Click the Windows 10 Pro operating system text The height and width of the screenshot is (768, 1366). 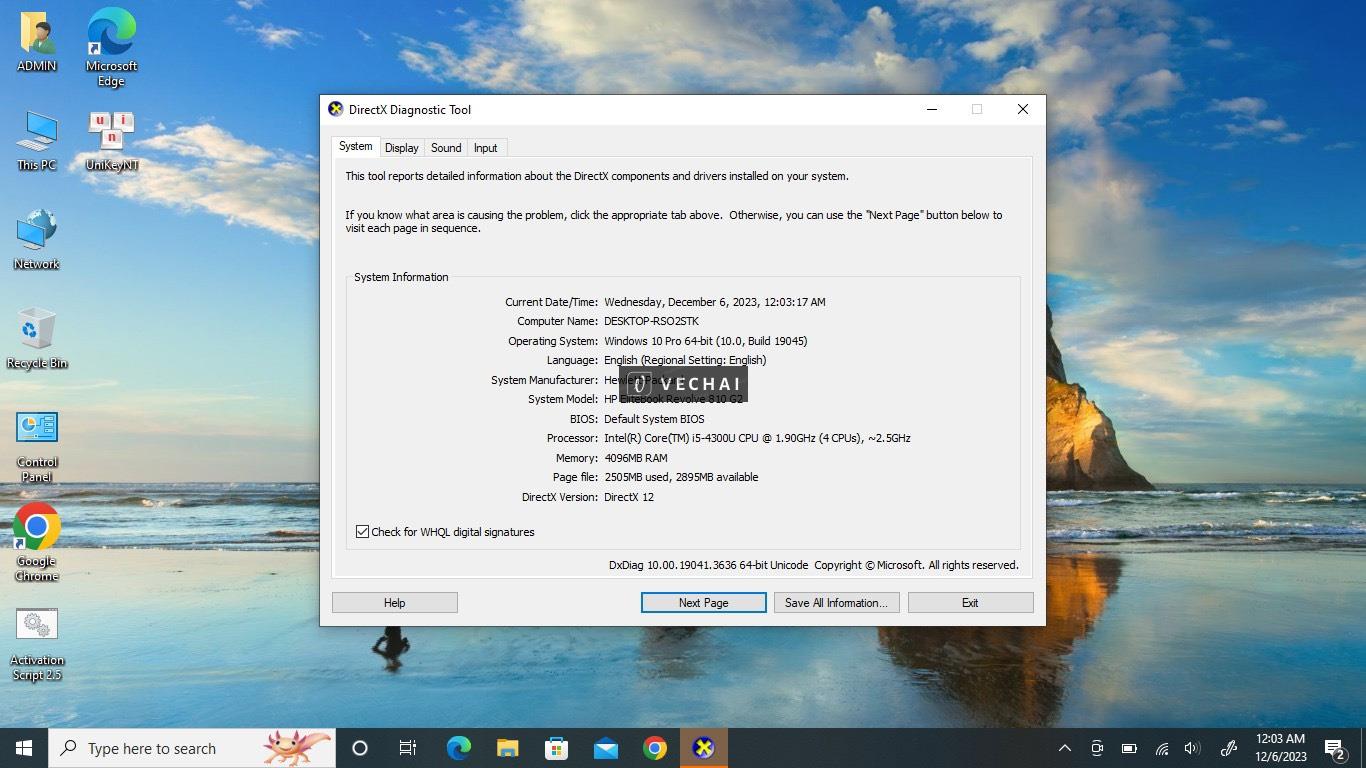click(x=706, y=341)
